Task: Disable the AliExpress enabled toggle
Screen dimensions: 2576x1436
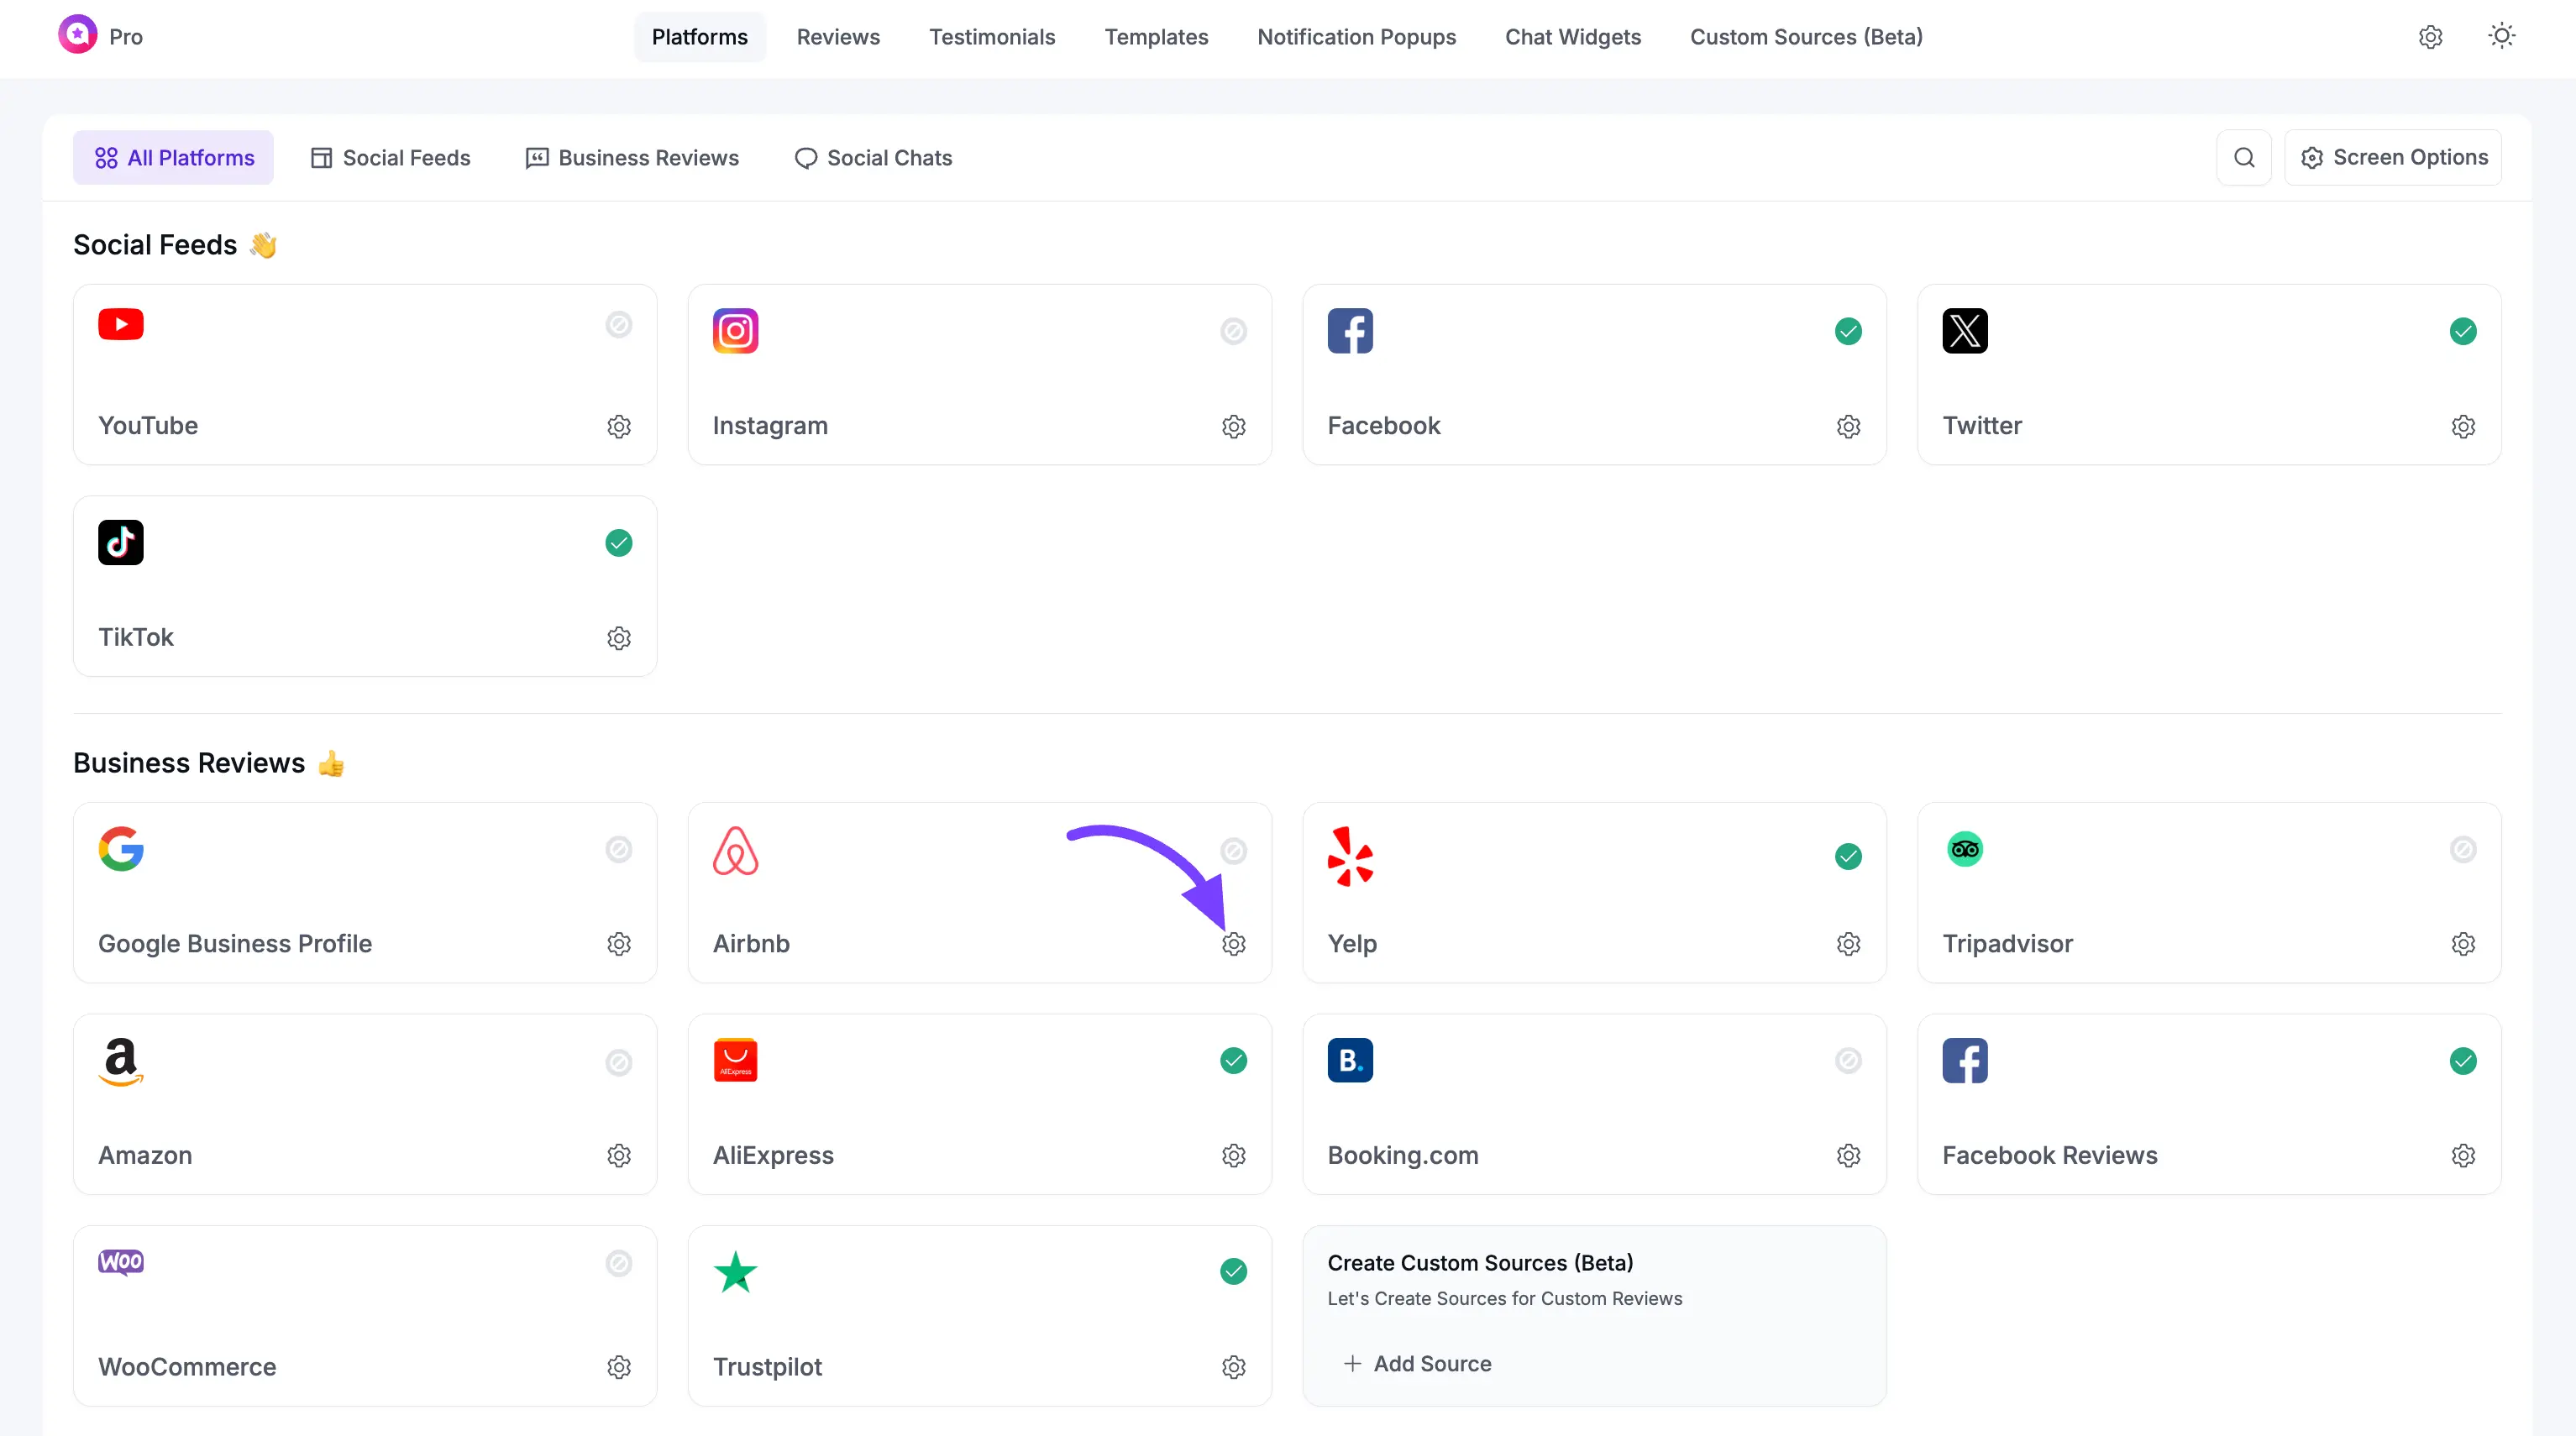Action: coord(1234,1061)
